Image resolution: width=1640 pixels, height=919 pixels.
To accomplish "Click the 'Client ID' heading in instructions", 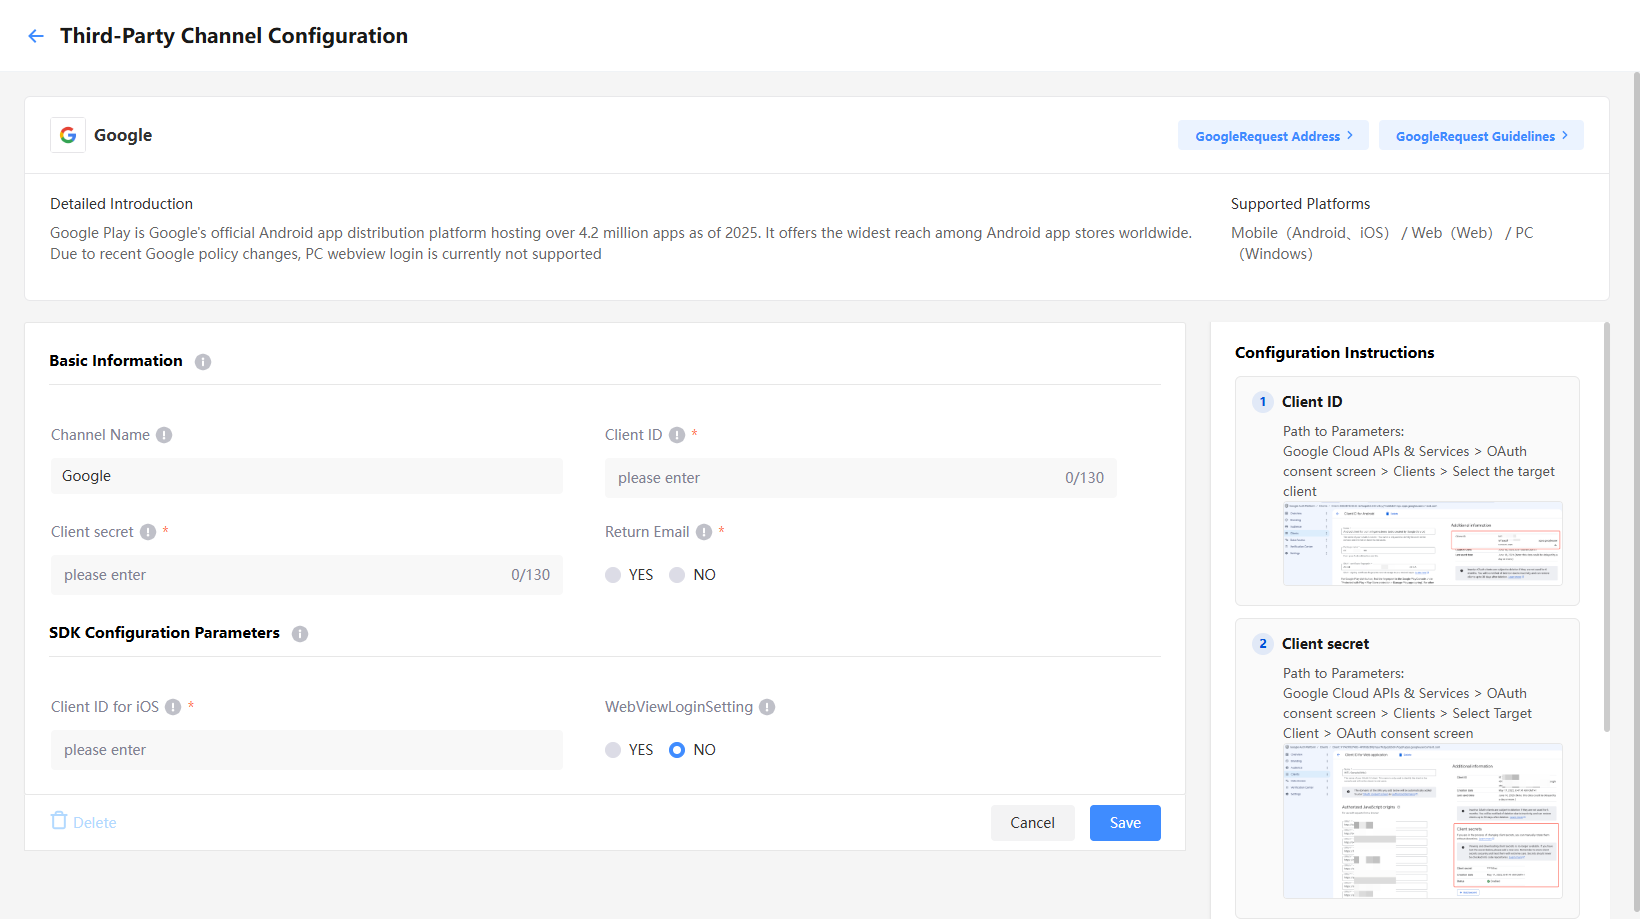I will 1312,402.
